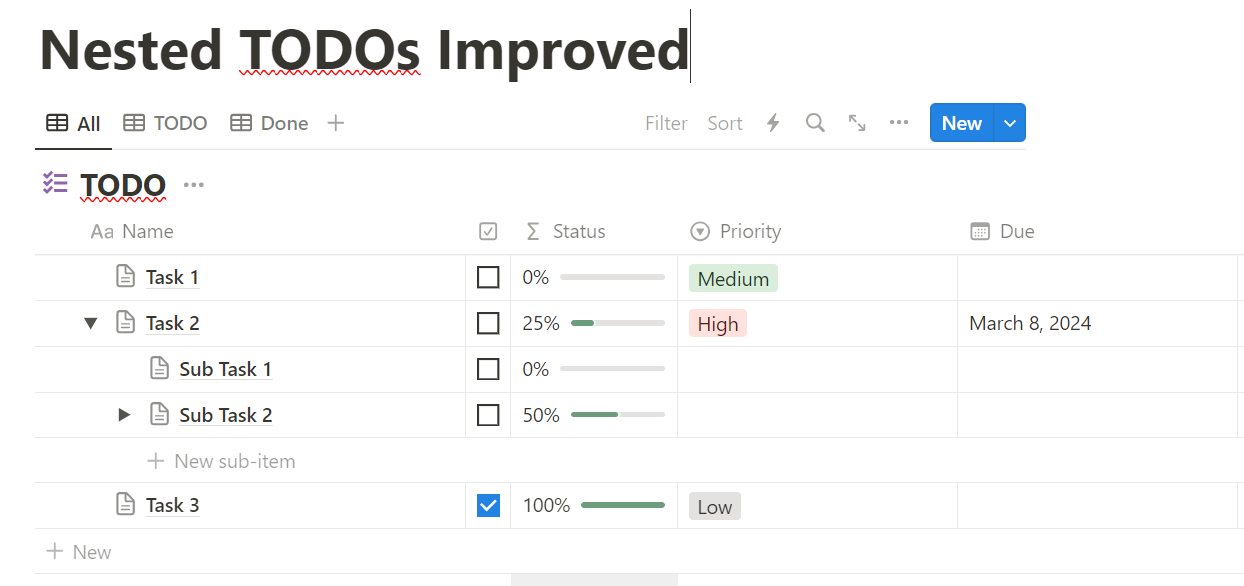Screen dimensions: 1244x586
Task: Check Sub Task 1's checkbox
Action: (x=488, y=369)
